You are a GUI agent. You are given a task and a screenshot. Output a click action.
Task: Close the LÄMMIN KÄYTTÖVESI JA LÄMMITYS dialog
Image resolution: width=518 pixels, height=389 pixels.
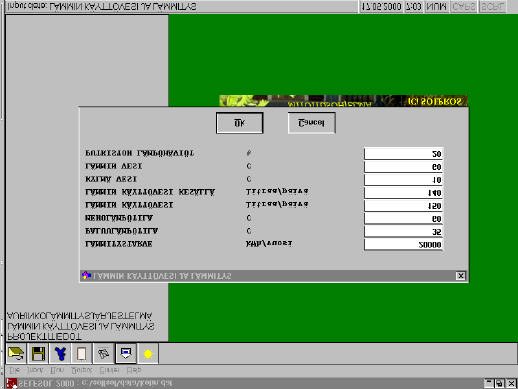click(461, 276)
